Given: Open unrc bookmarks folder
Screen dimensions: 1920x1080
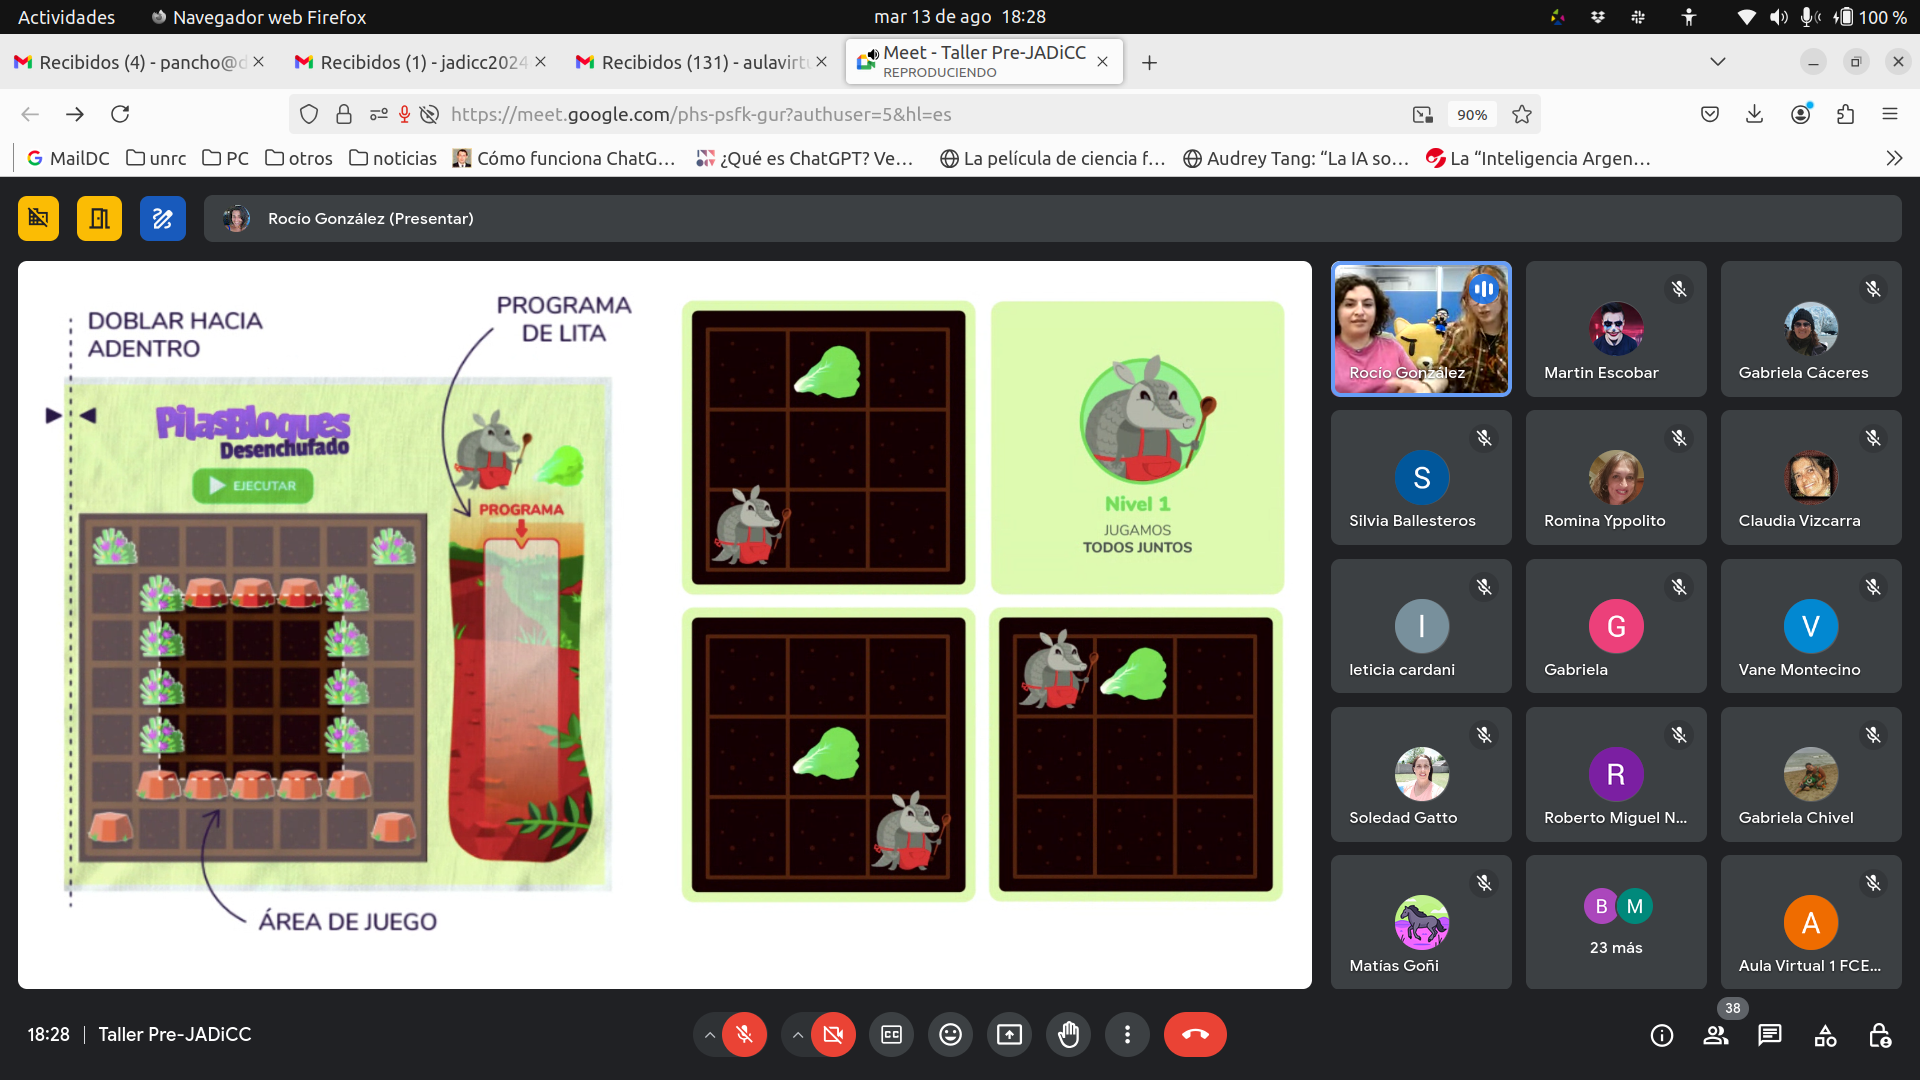Looking at the screenshot, I should pos(156,158).
